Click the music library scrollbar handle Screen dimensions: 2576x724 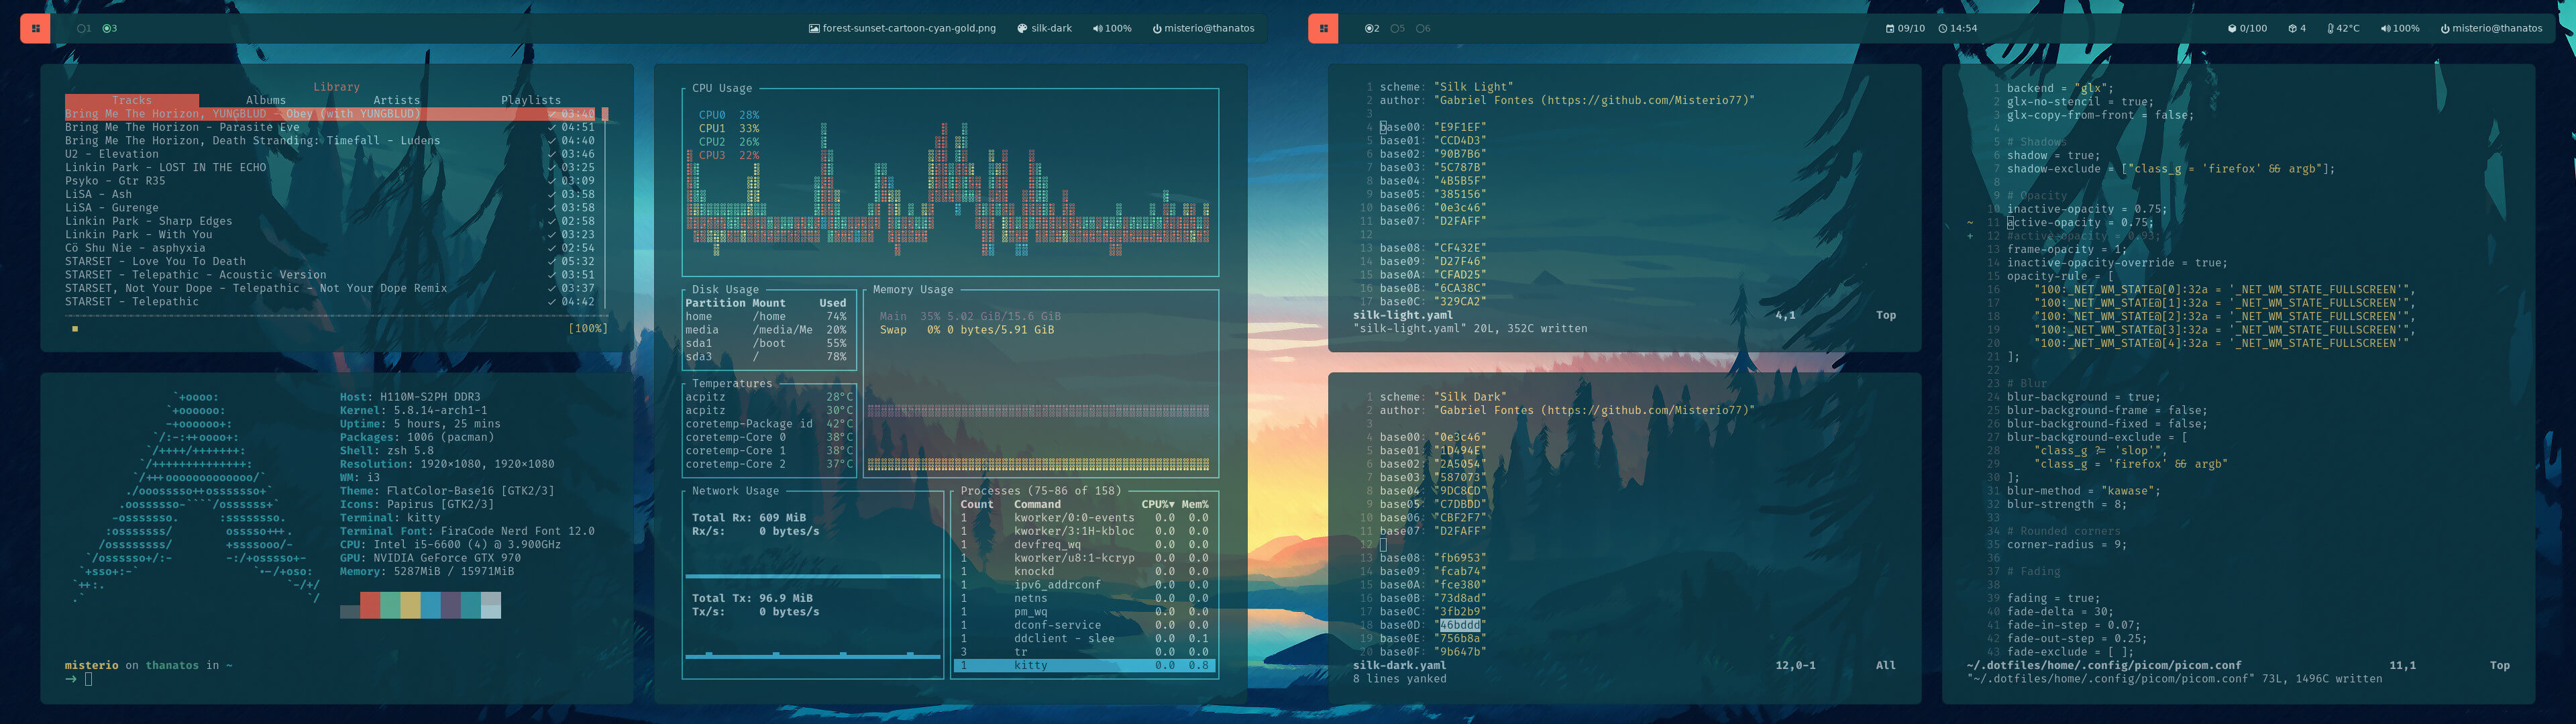605,114
